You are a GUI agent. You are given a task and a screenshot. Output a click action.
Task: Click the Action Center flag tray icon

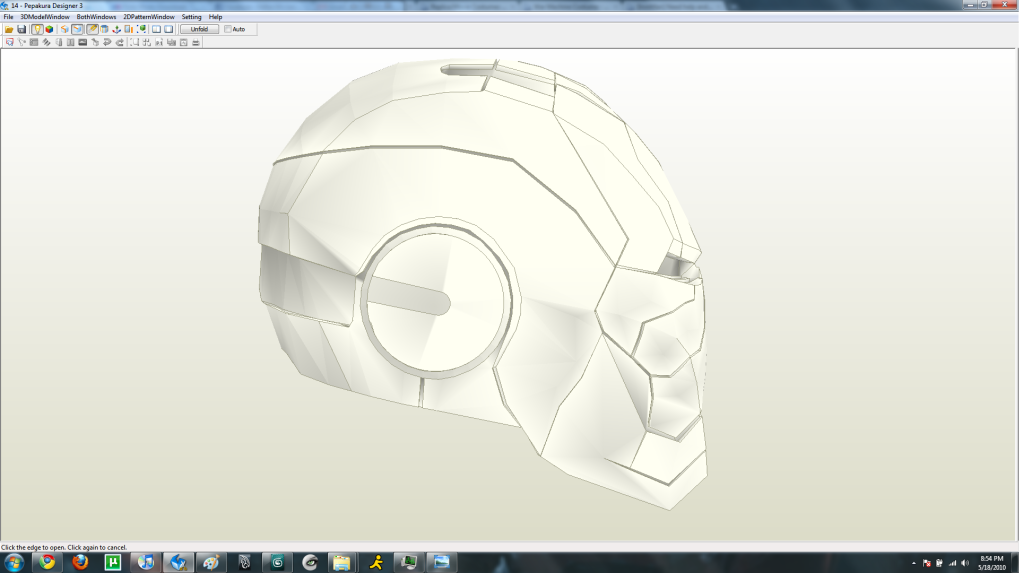point(926,563)
